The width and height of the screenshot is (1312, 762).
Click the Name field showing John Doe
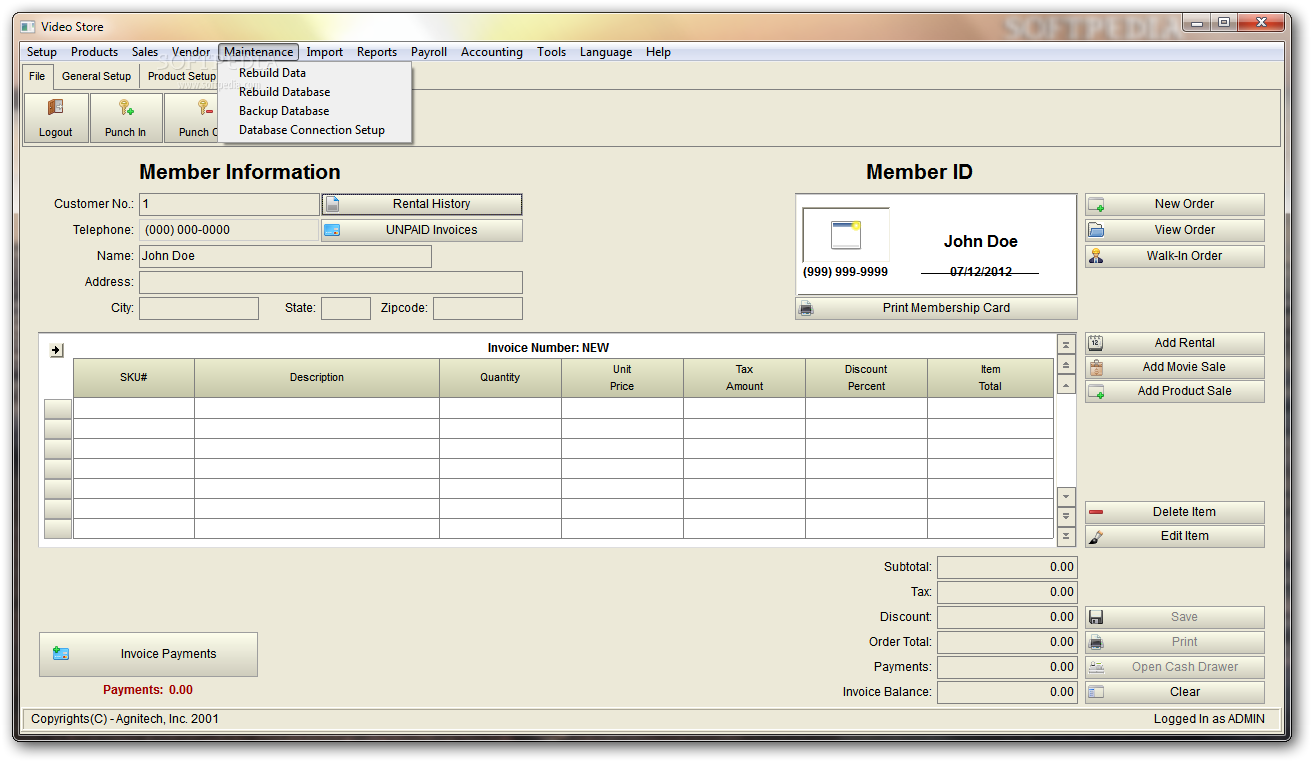click(285, 256)
